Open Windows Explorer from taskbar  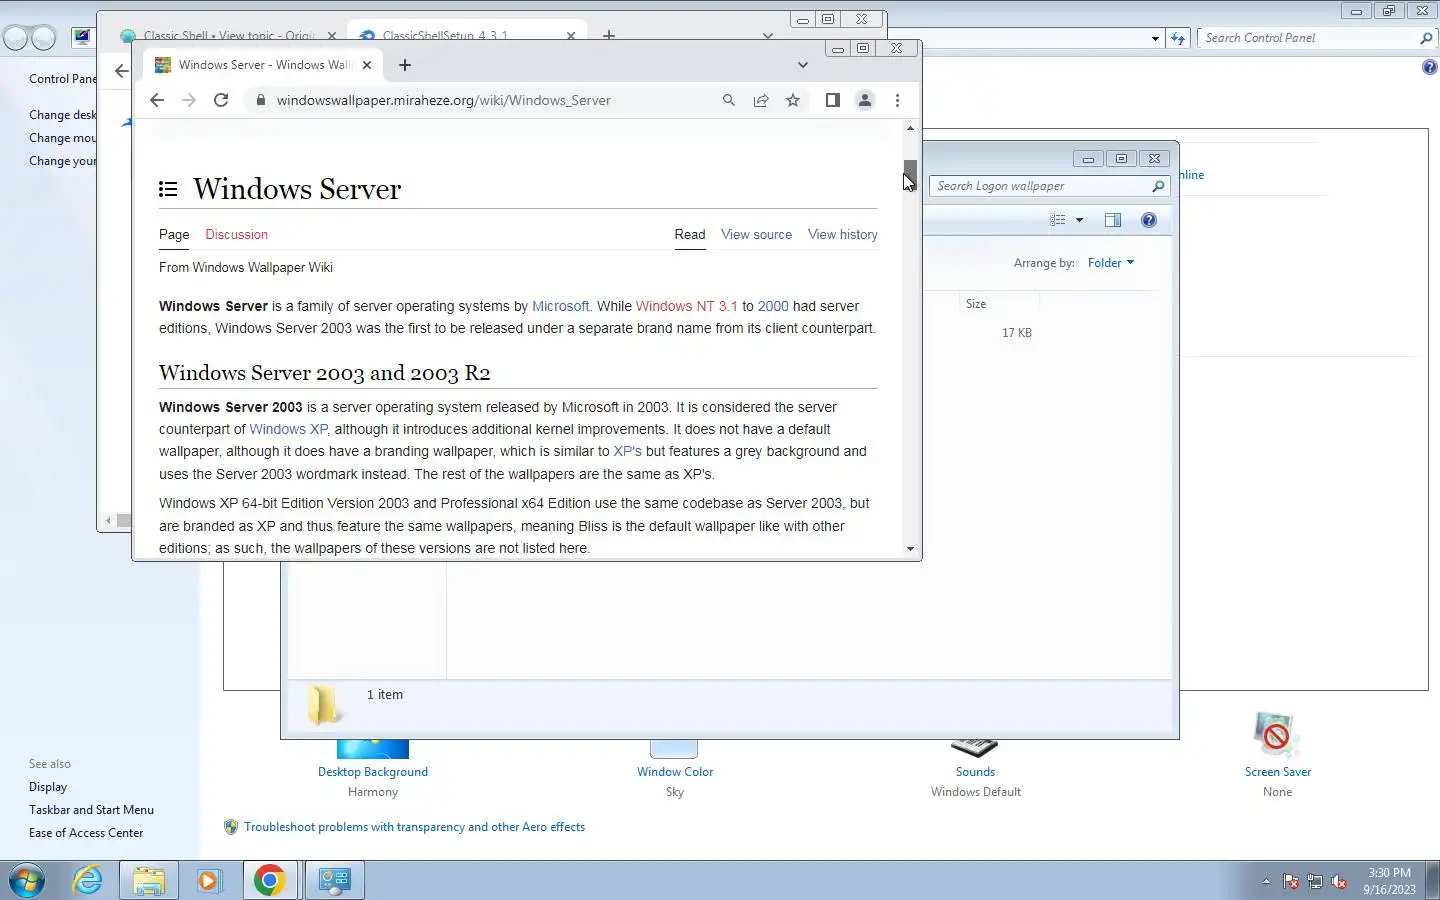click(148, 880)
